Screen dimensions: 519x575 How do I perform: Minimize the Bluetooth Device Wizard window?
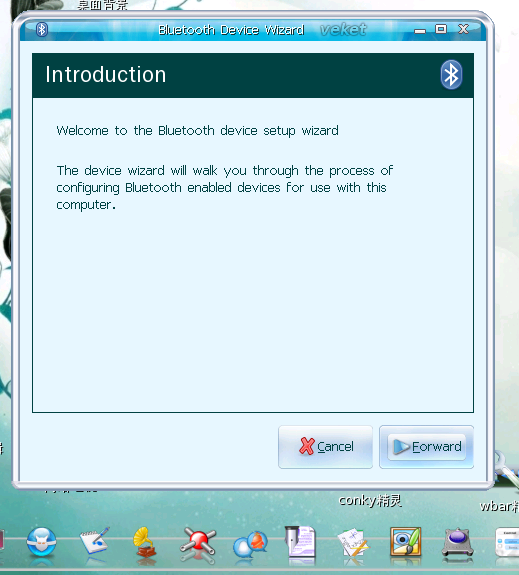tap(420, 30)
